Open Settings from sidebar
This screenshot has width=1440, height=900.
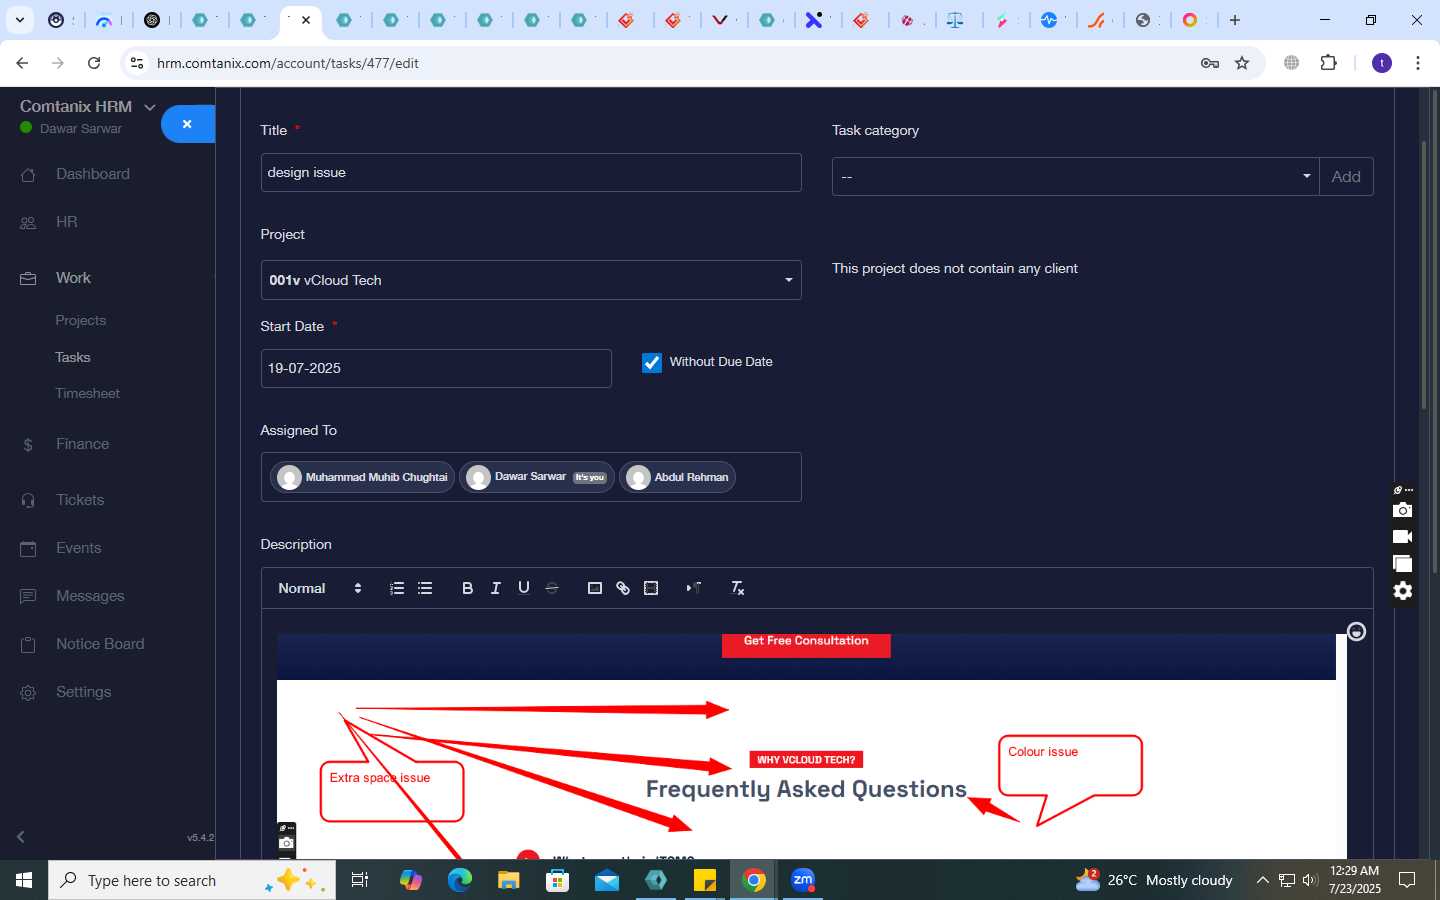coord(84,692)
